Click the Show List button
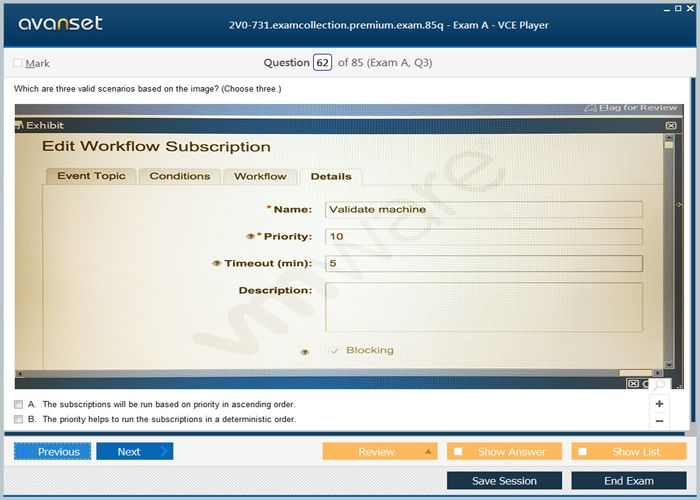Screen dimensions: 700x500 tap(628, 452)
